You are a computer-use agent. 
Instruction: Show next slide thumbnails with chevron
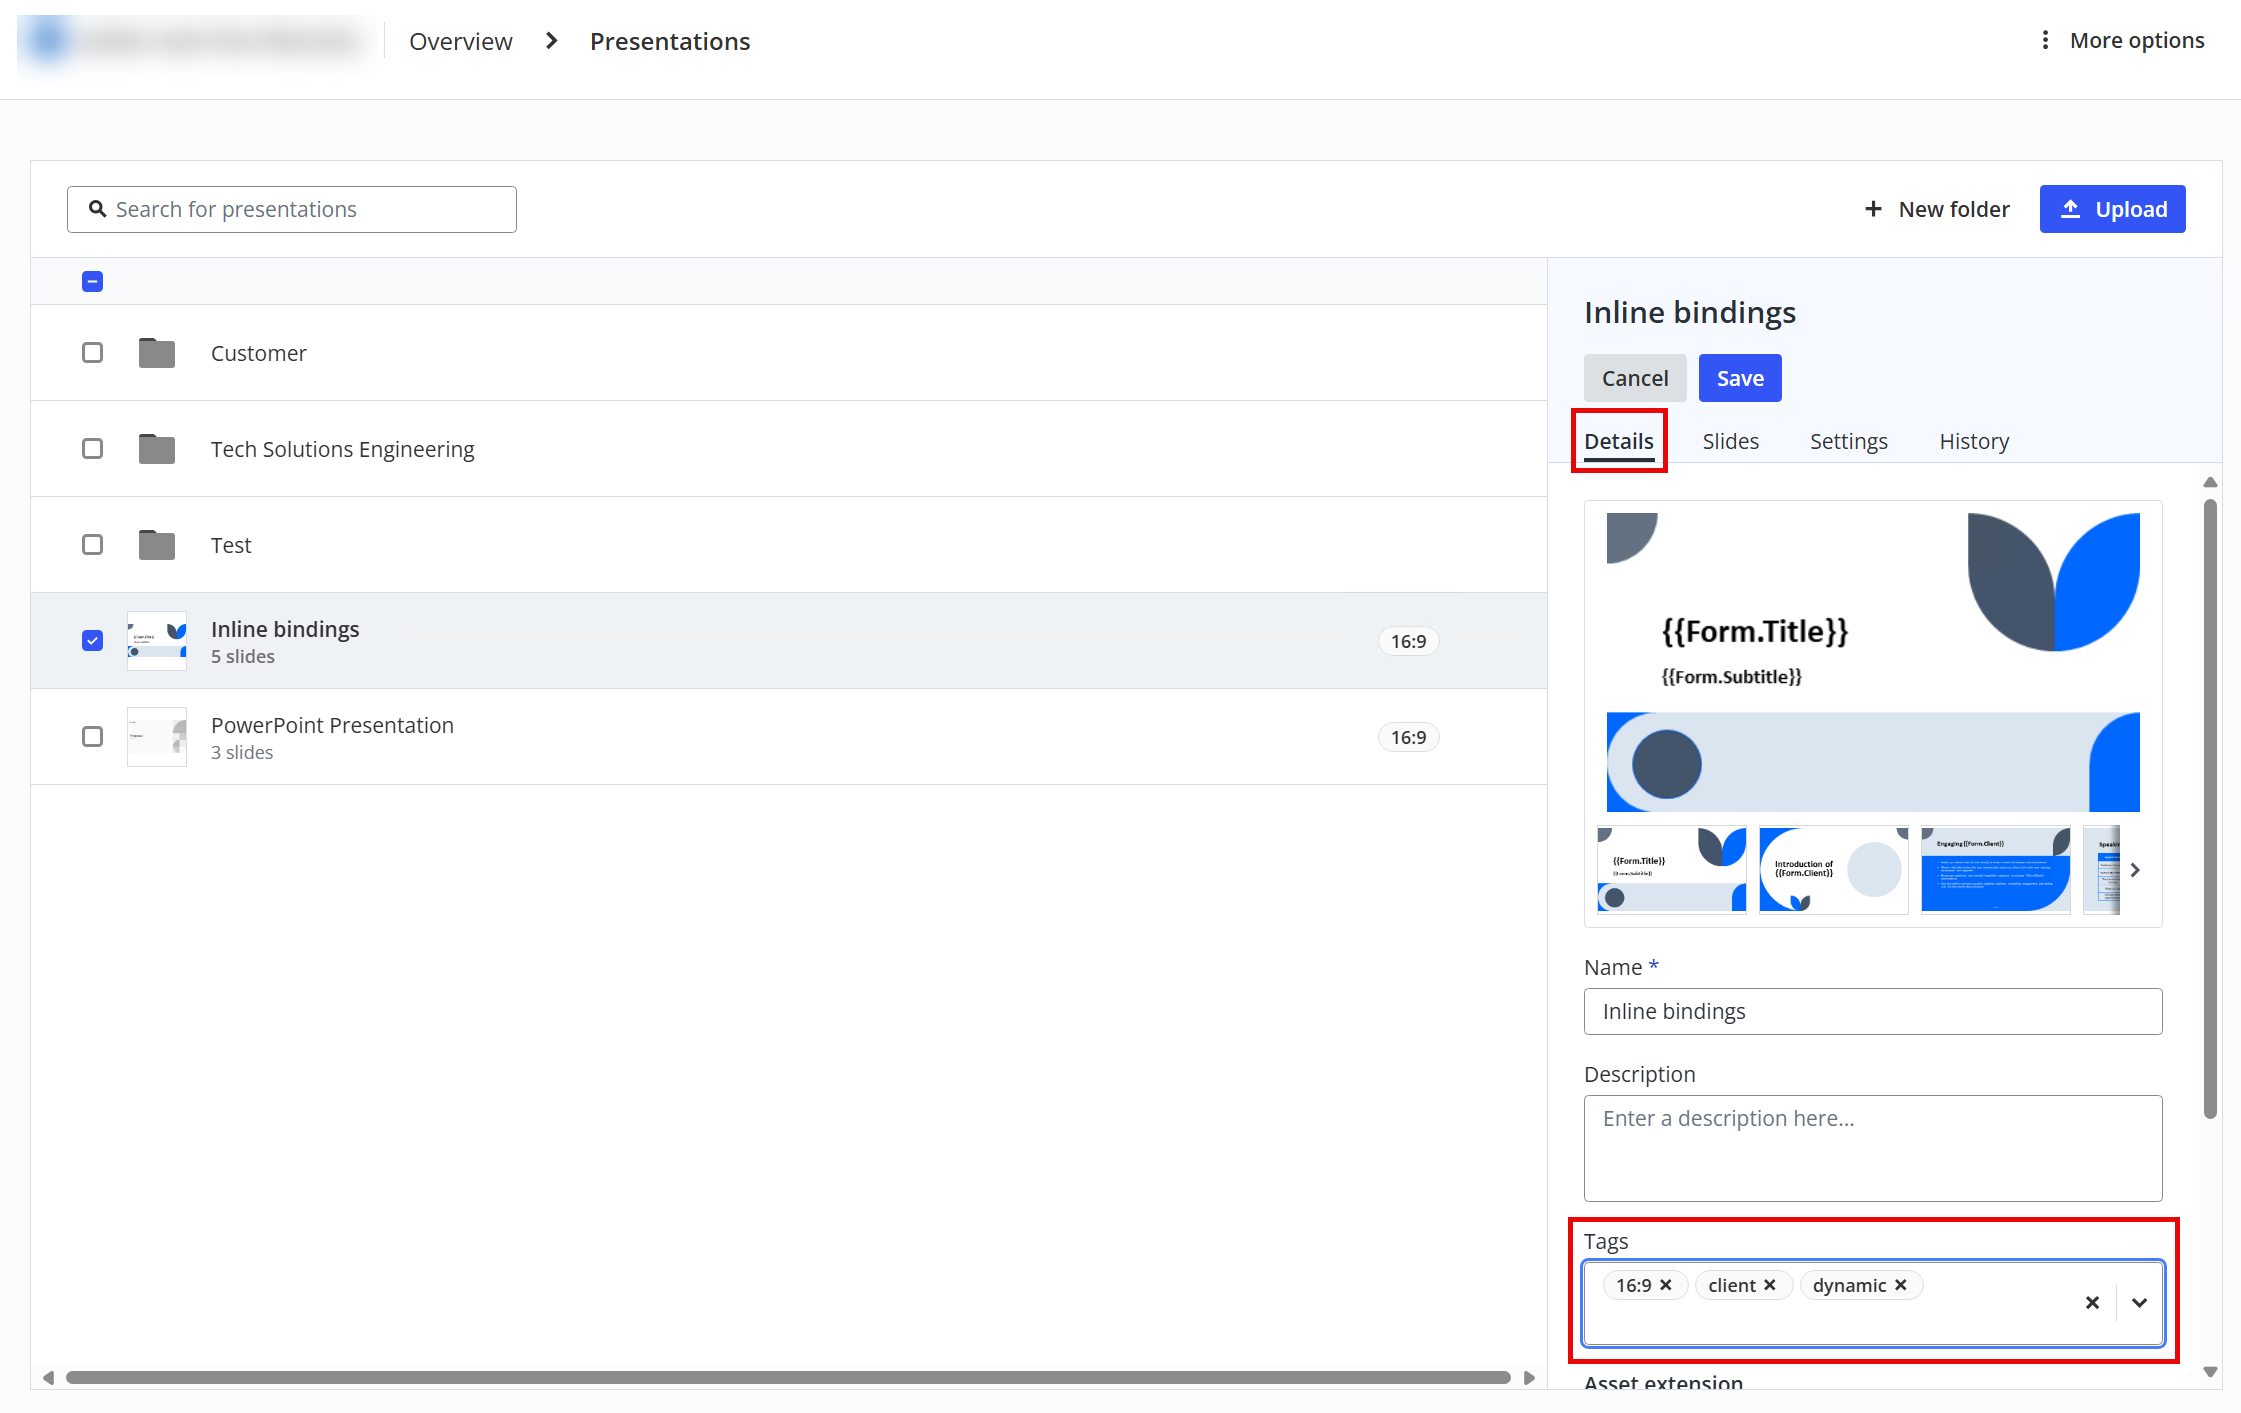2135,870
